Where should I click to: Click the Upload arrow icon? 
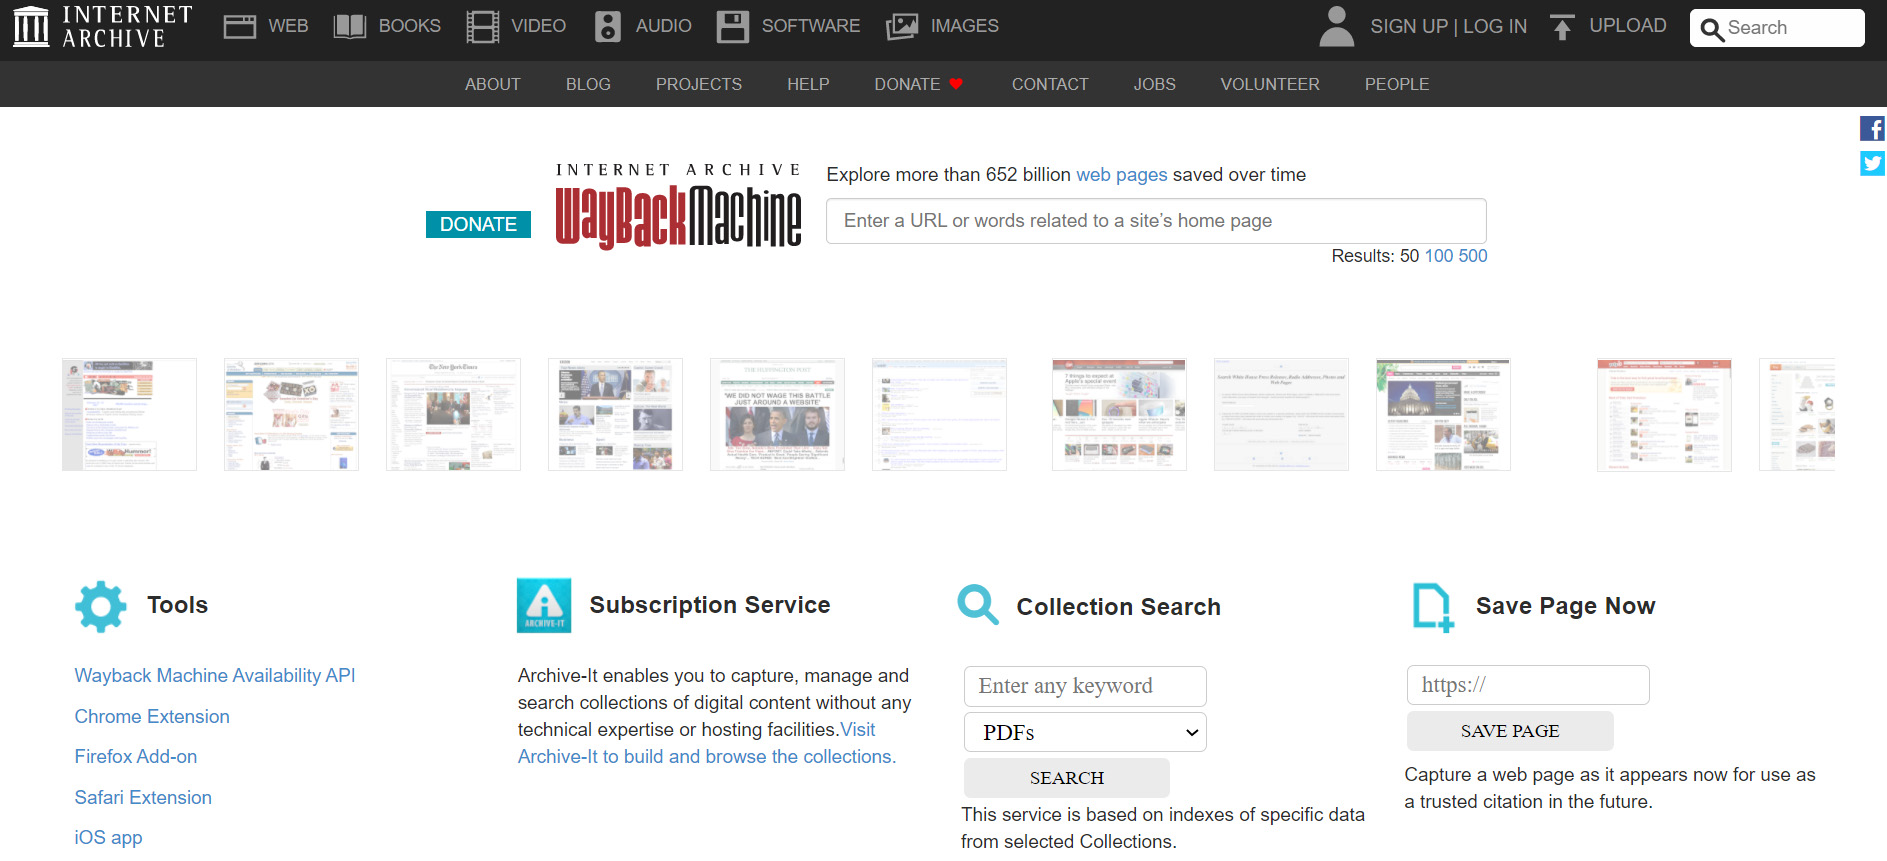point(1562,27)
